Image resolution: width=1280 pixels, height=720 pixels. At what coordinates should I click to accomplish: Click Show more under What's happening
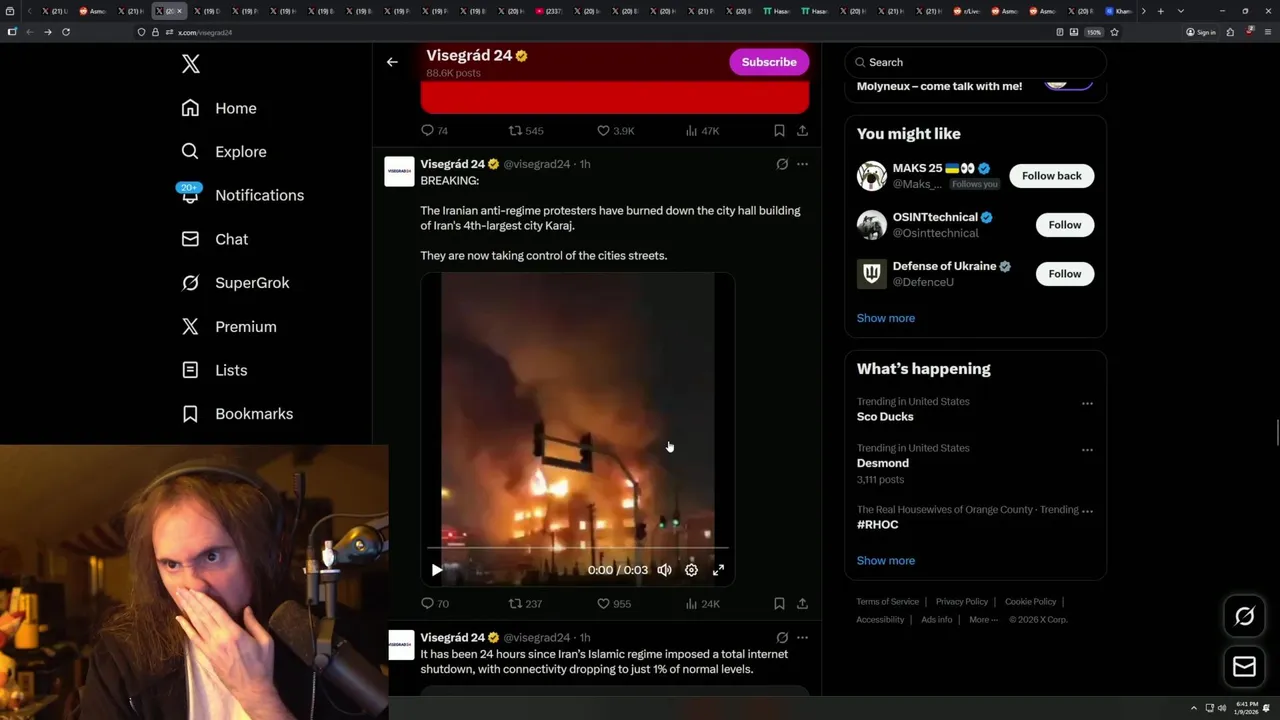[886, 561]
